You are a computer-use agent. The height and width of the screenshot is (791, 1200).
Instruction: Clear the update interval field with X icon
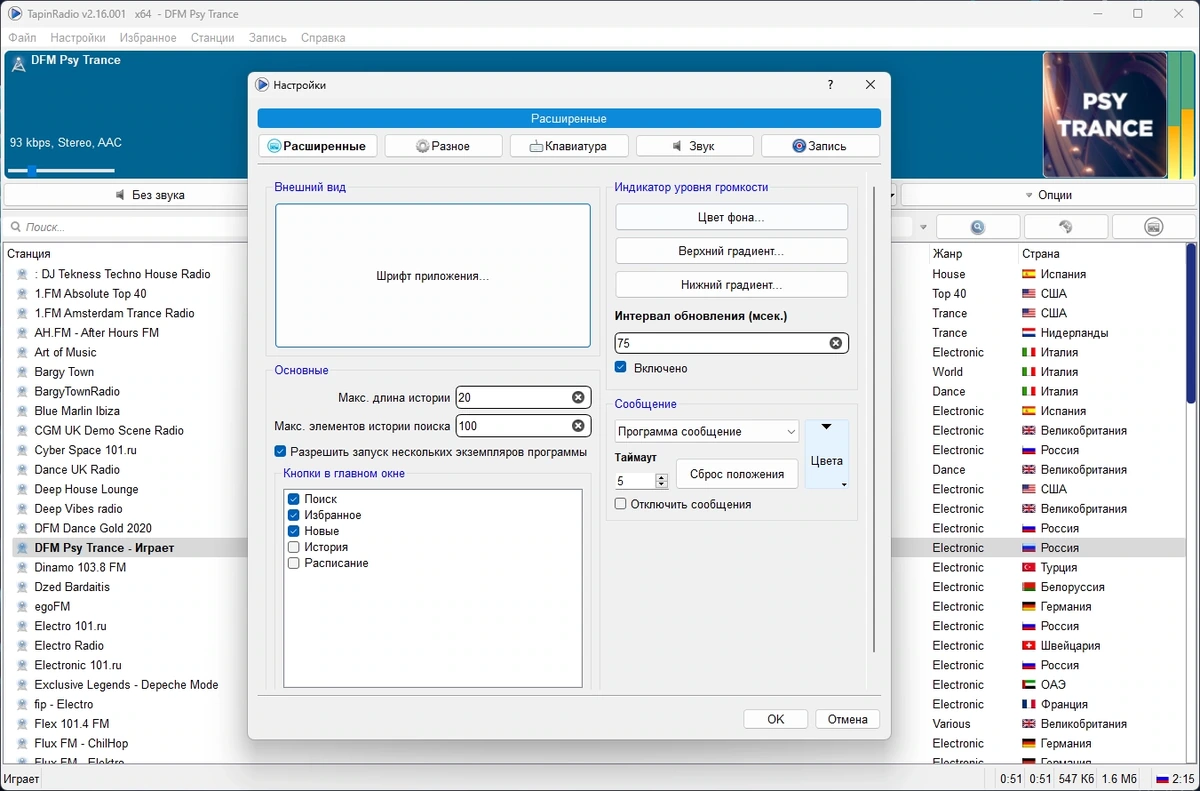[x=836, y=343]
